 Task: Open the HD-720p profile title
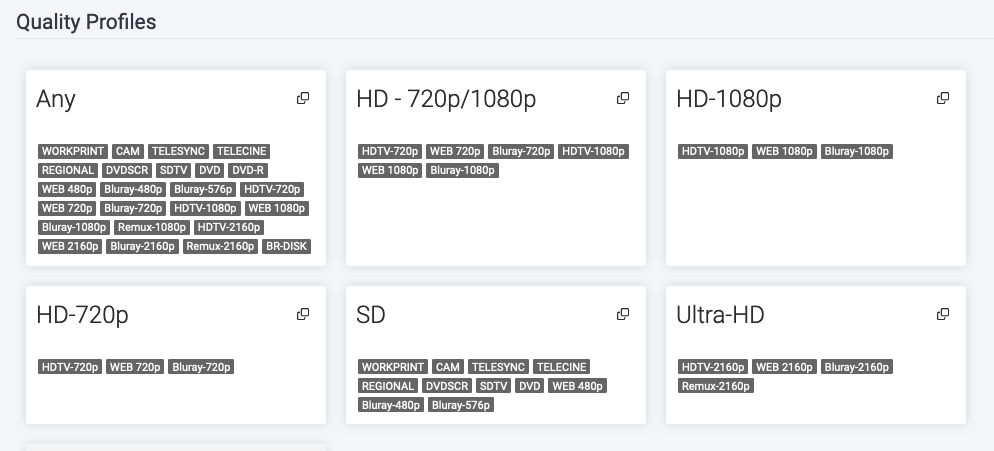82,315
